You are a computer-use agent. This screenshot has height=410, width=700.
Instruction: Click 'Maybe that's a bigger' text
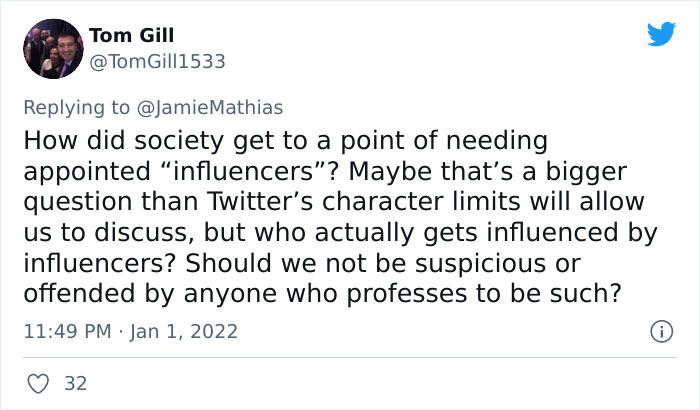pos(488,172)
